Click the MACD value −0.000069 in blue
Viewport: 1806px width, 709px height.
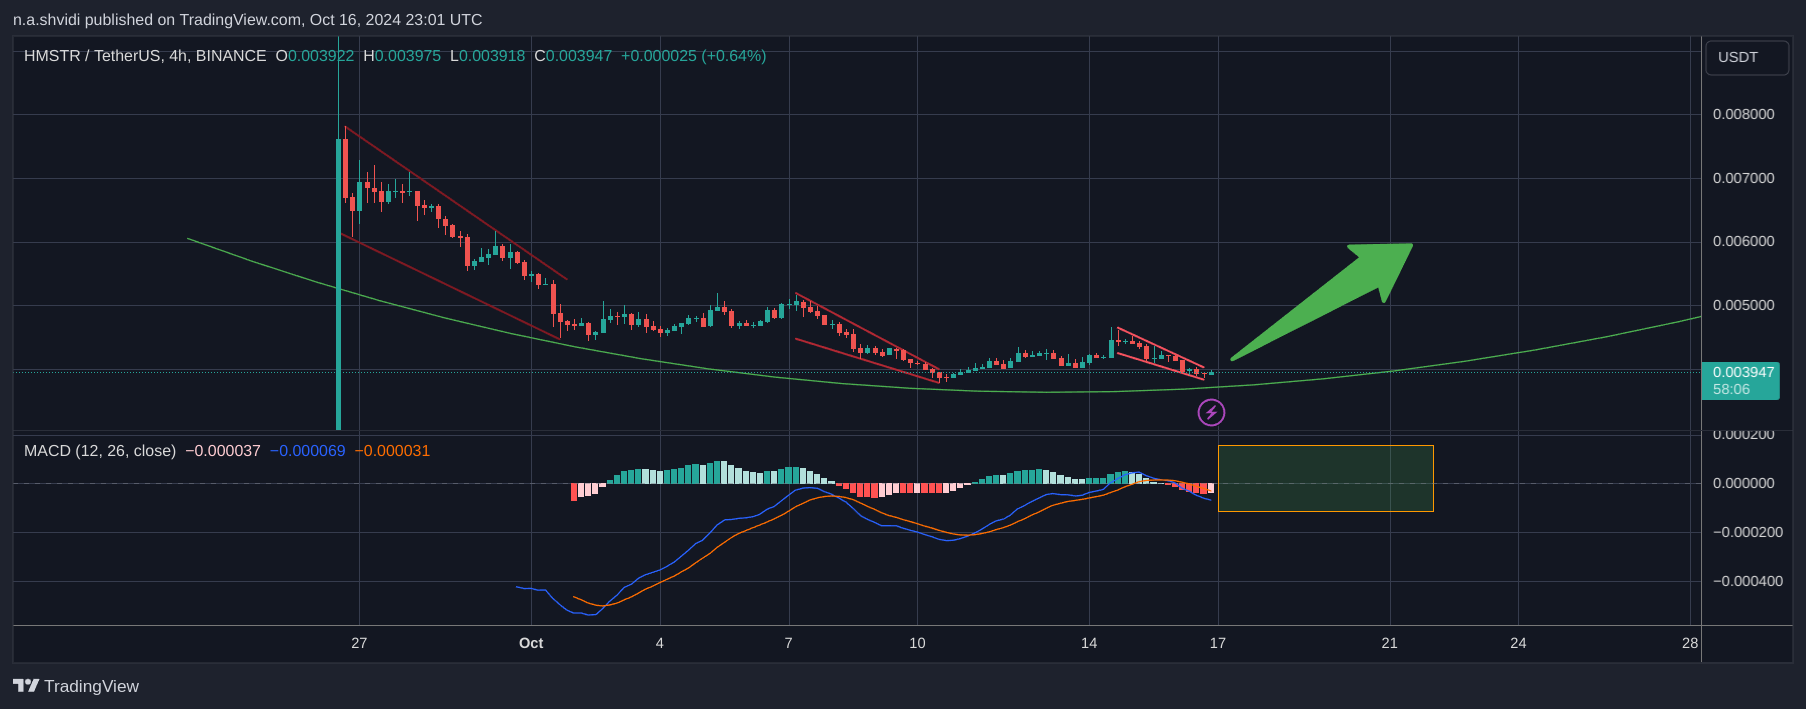pyautogui.click(x=308, y=451)
